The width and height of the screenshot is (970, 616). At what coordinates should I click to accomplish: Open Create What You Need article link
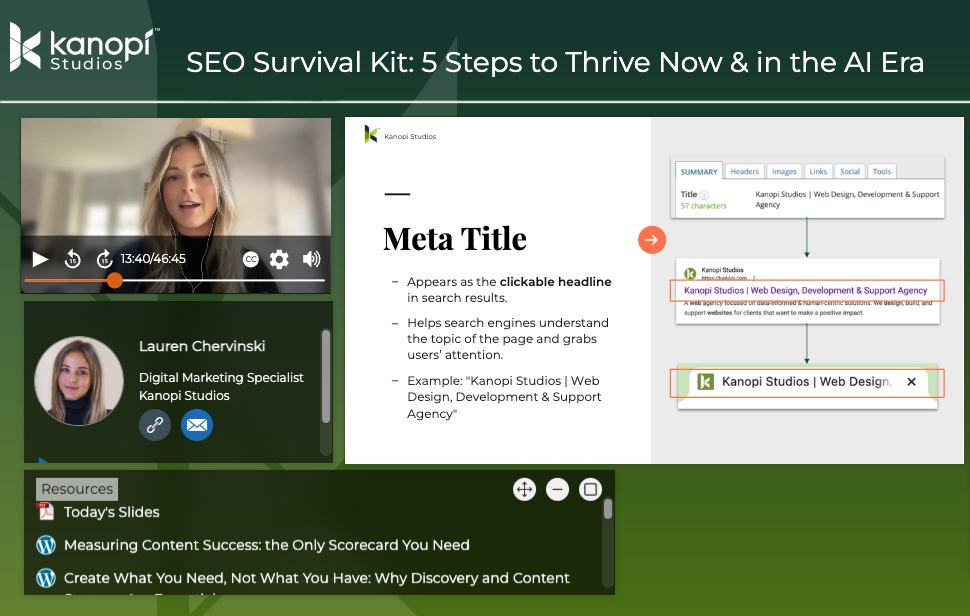(317, 578)
